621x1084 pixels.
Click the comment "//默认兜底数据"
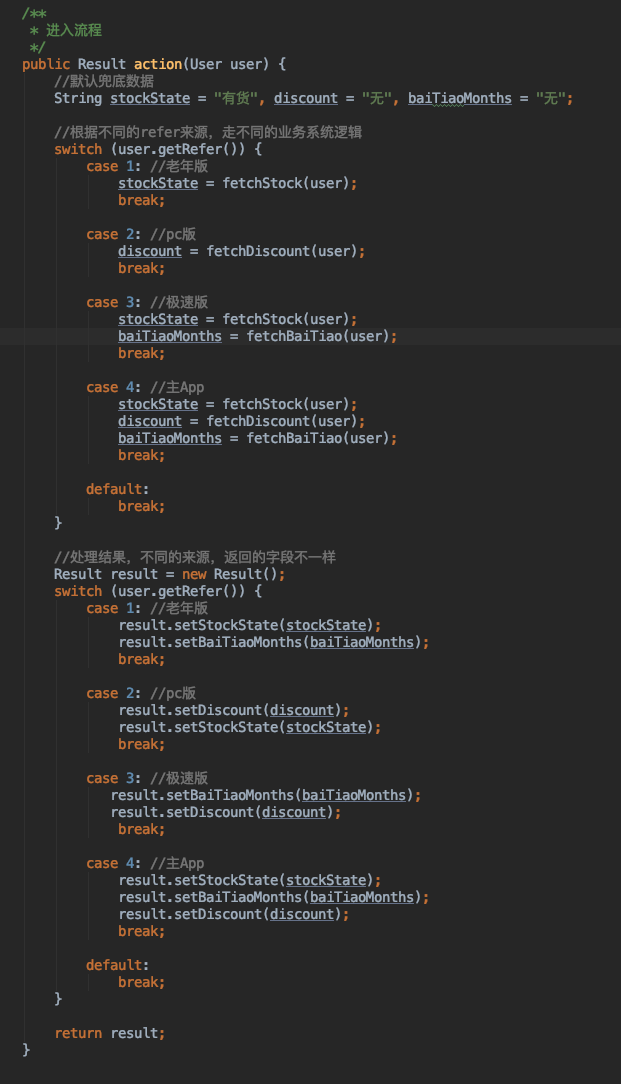point(104,82)
